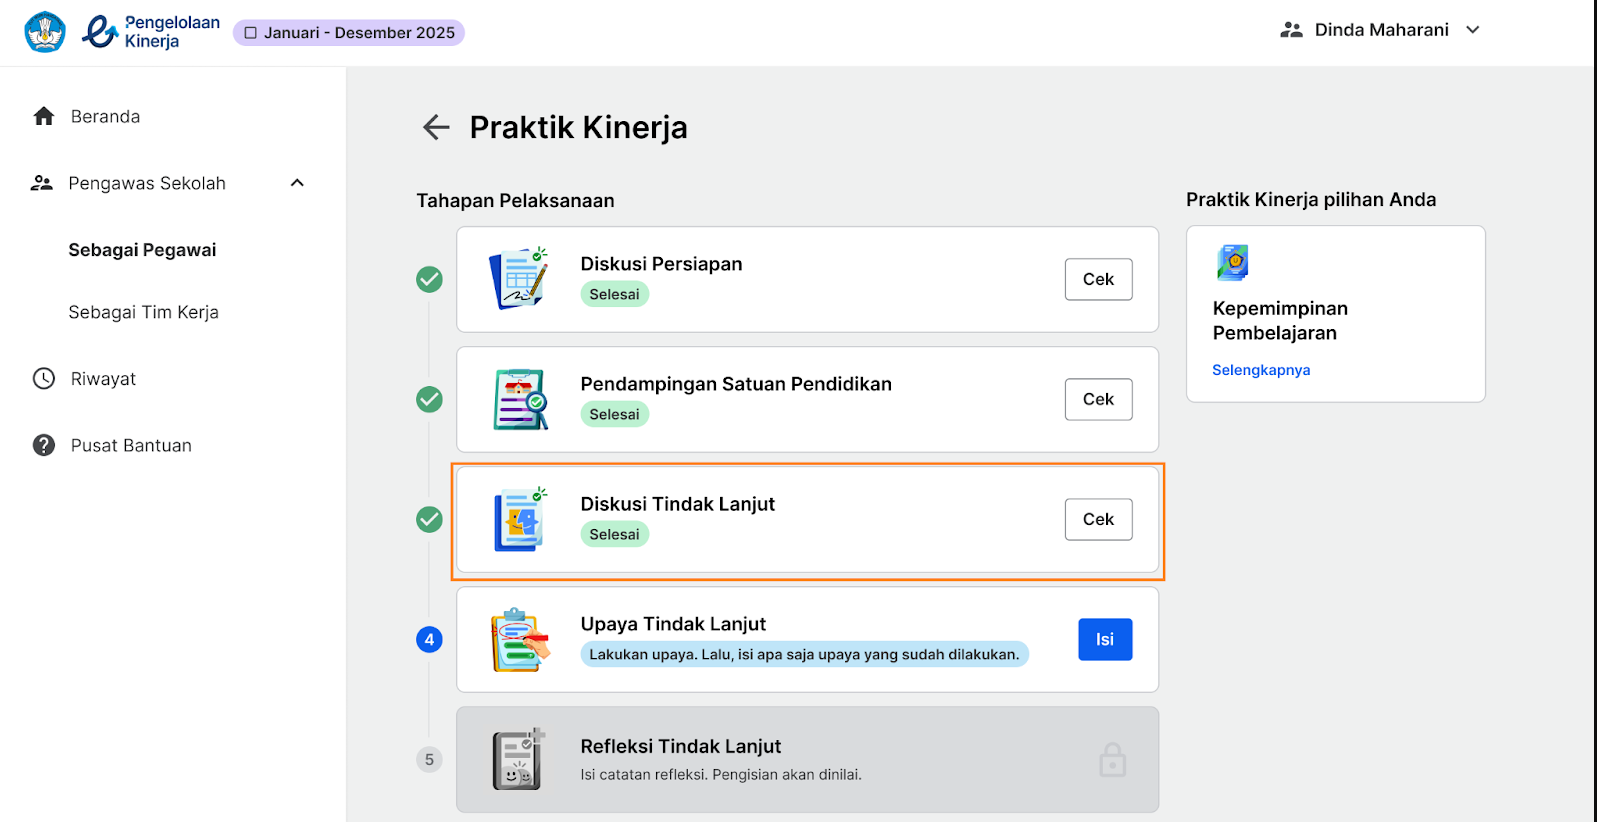Viewport: 1597px width, 822px height.
Task: Click the Pusat Bantuan question mark icon
Action: (x=44, y=445)
